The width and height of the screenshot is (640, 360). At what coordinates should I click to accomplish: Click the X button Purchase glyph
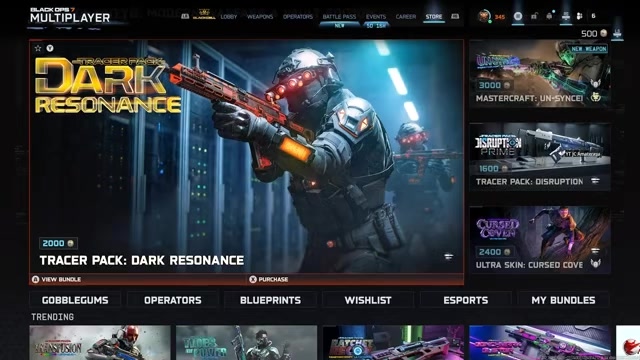(x=253, y=279)
